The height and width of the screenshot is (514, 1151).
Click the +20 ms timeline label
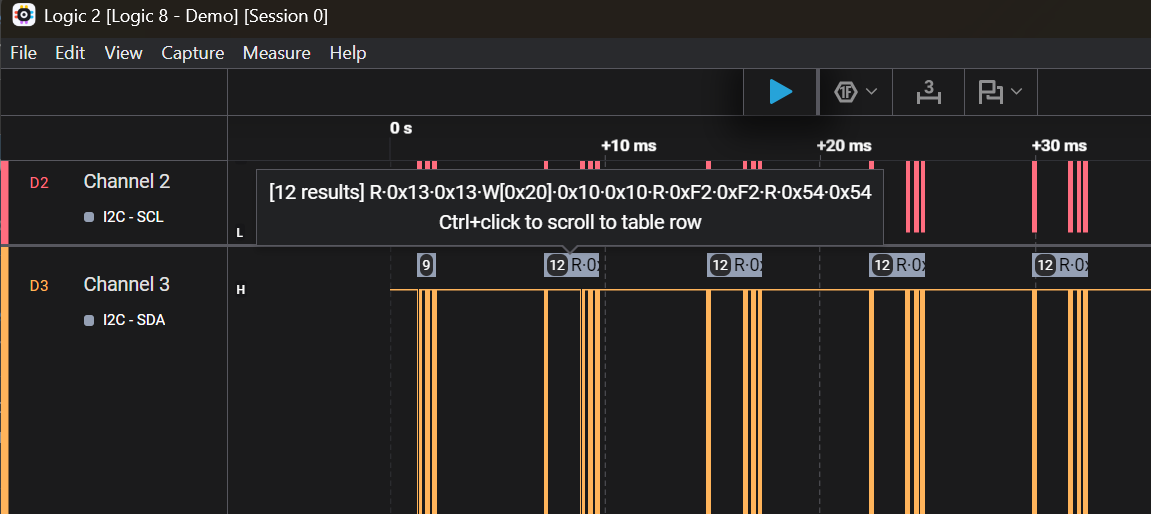844,145
